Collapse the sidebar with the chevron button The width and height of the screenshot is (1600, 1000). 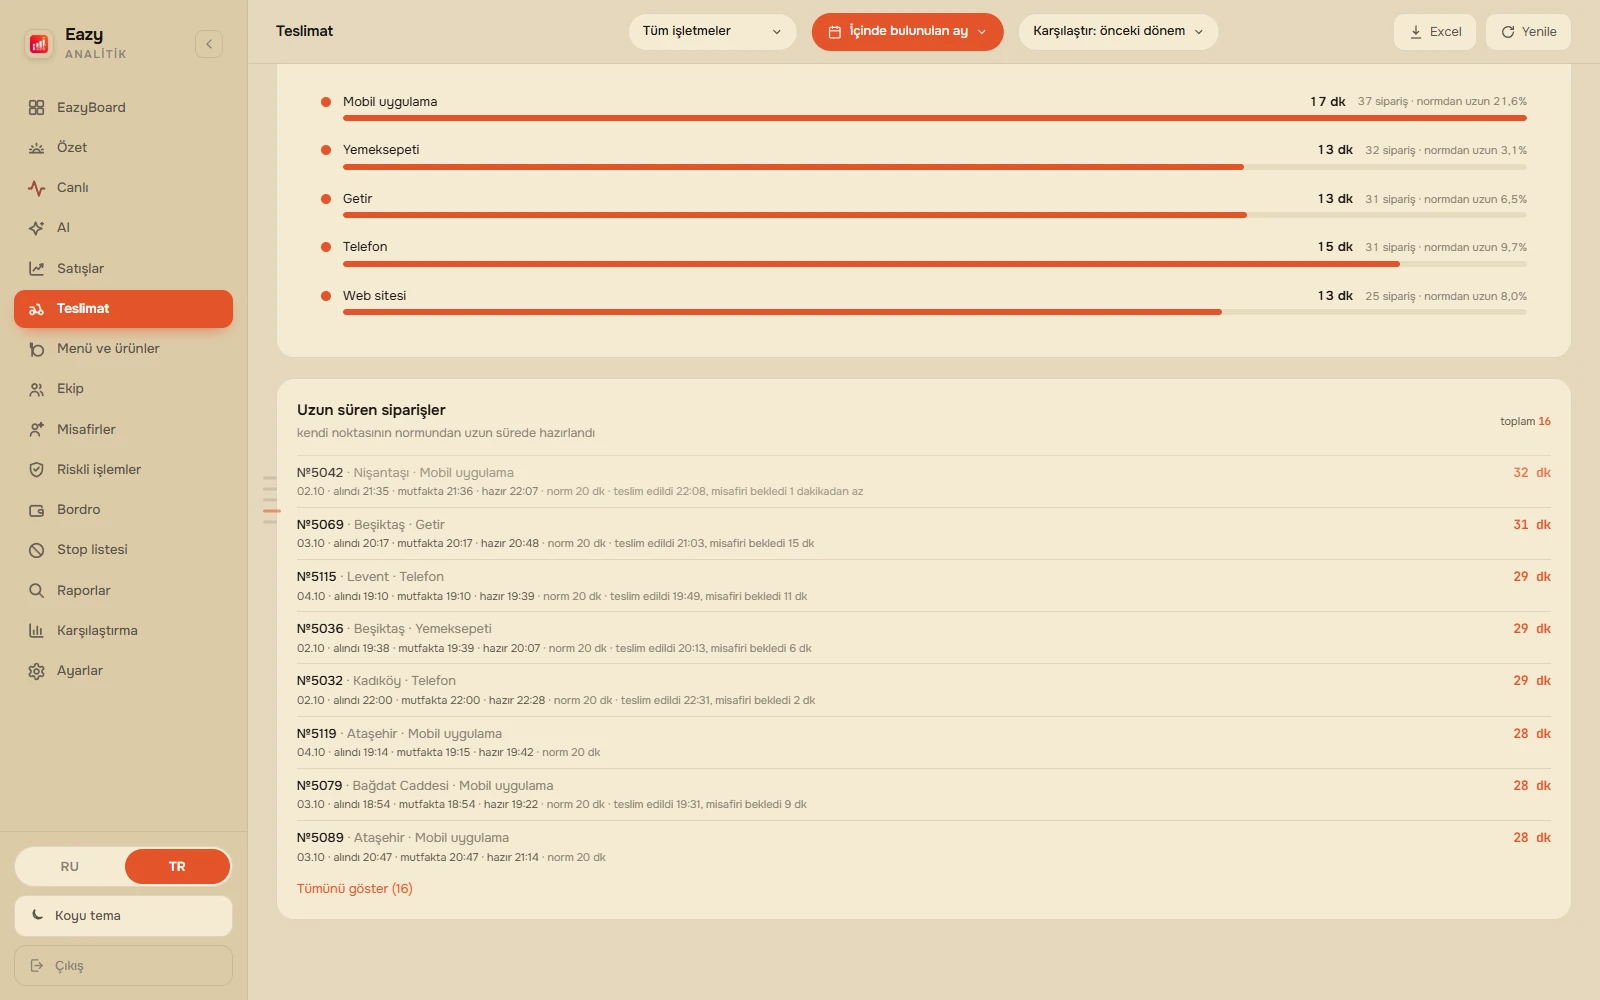click(x=209, y=44)
